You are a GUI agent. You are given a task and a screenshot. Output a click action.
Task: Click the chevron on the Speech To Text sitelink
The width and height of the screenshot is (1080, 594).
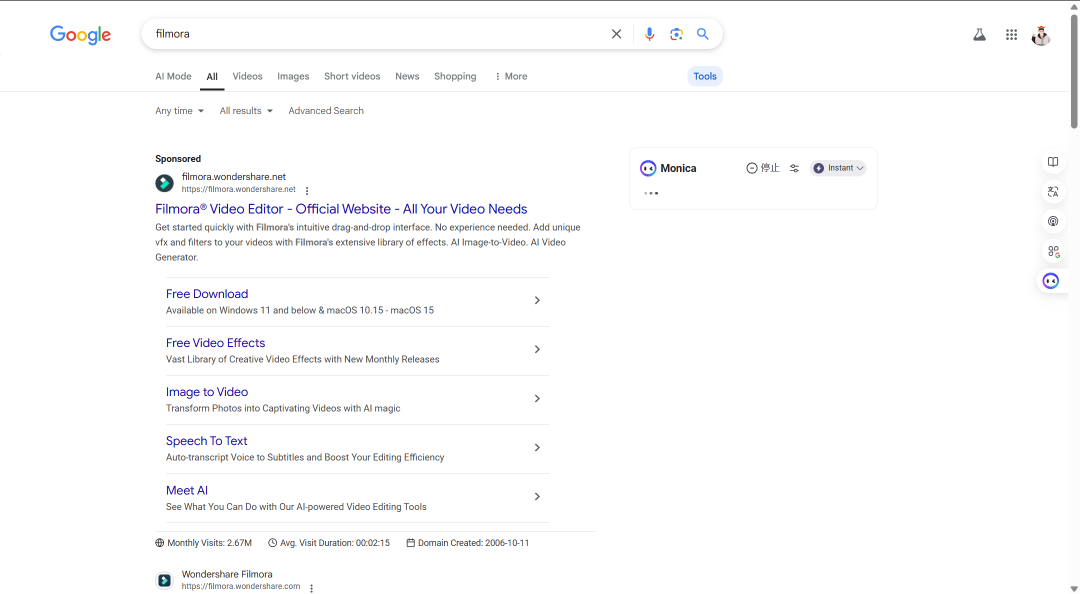(537, 448)
